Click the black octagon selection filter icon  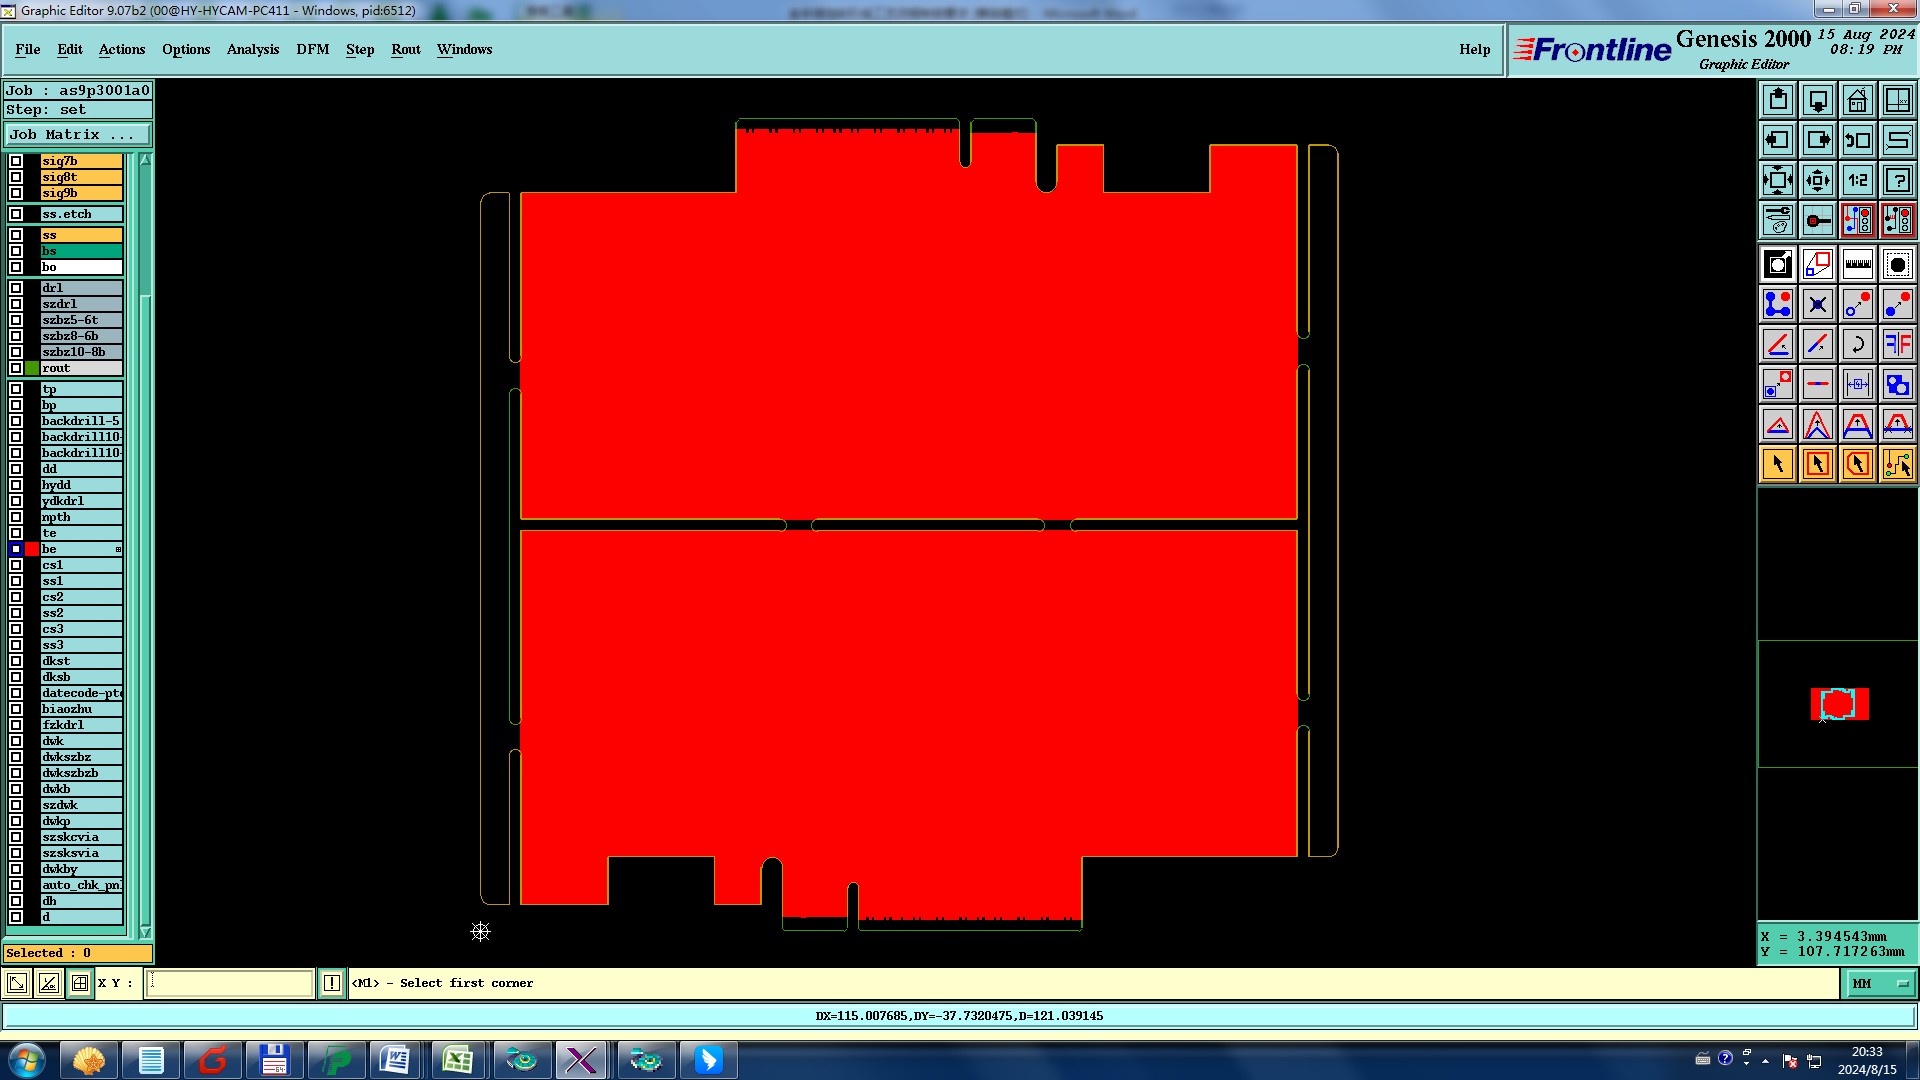pos(1898,264)
